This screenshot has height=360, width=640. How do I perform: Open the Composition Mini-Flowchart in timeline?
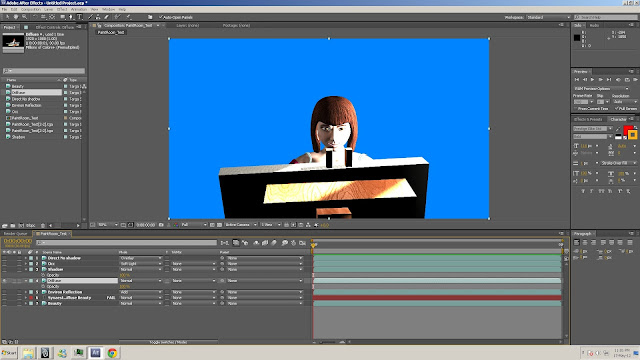[224, 243]
